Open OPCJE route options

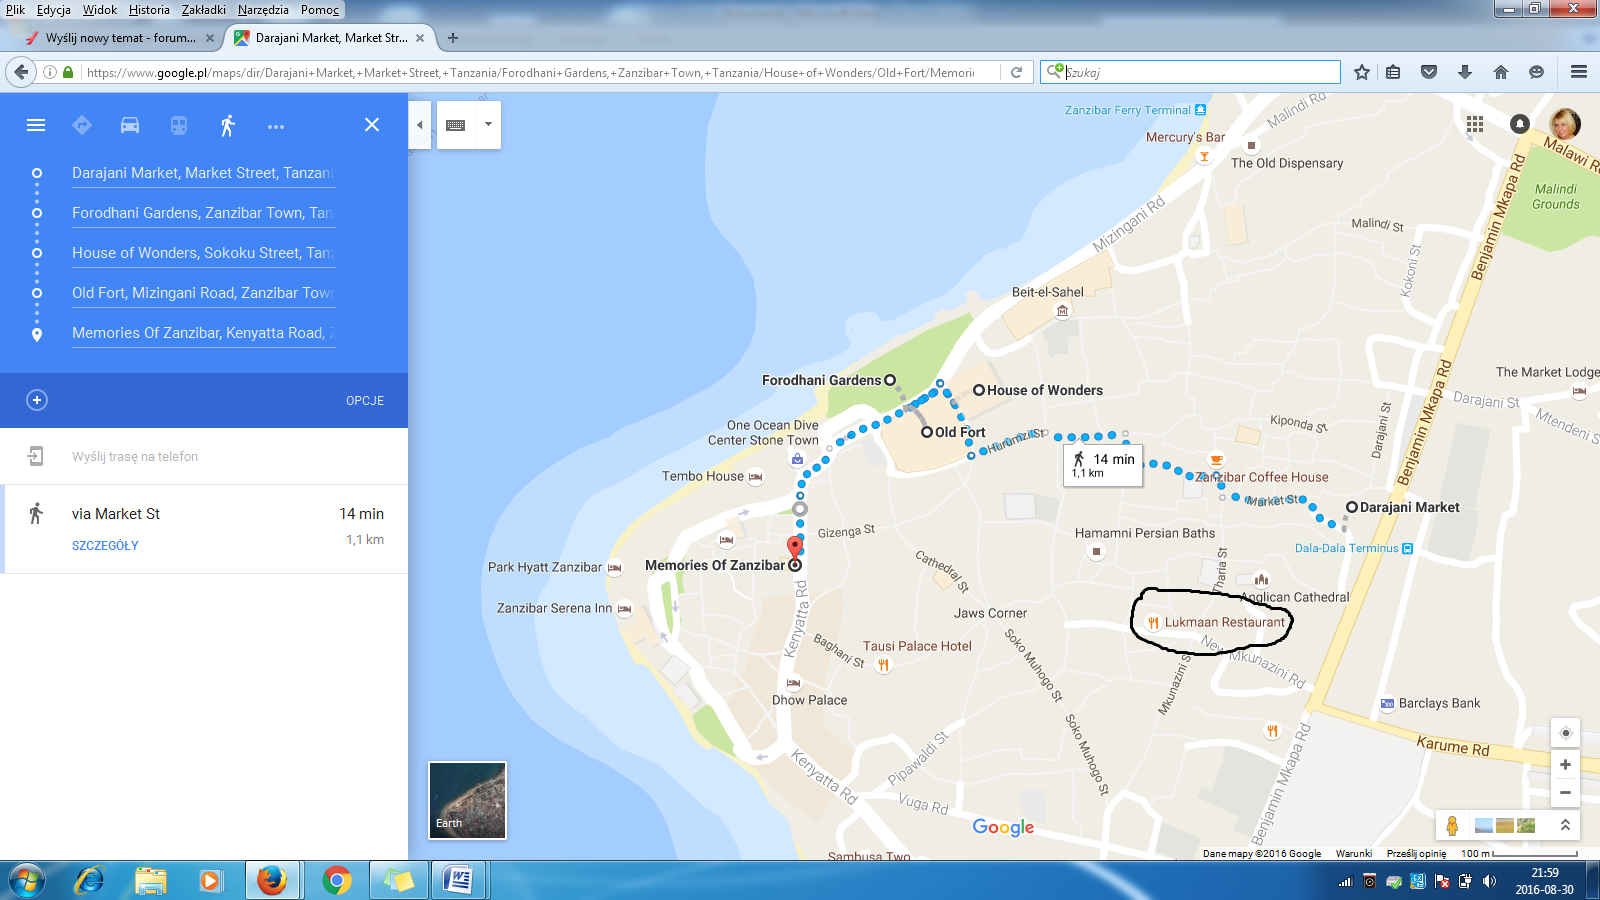365,400
